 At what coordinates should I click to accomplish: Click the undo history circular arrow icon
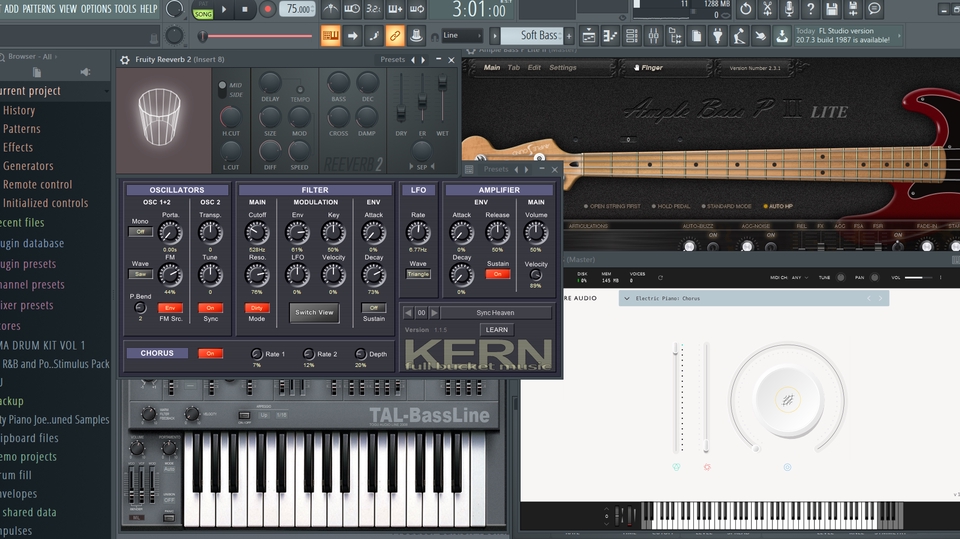click(746, 9)
